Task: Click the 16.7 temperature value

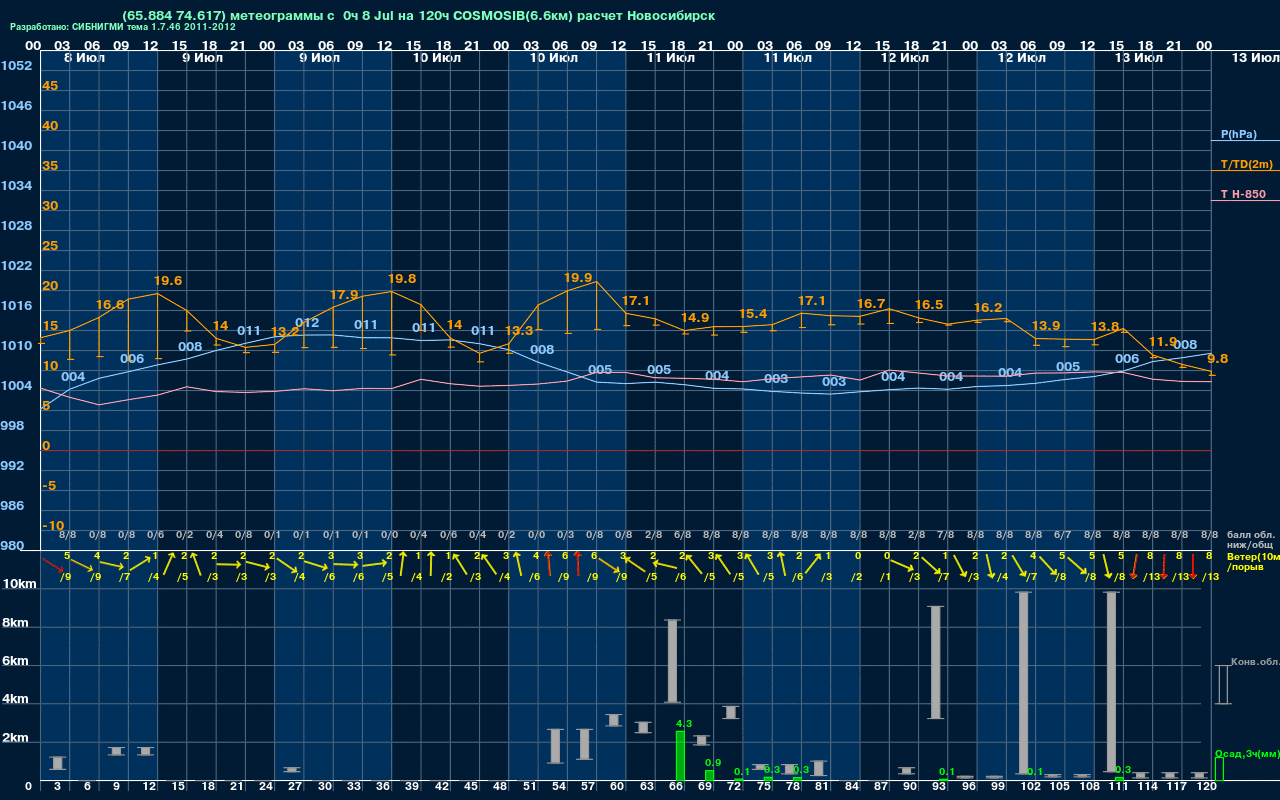Action: pyautogui.click(x=871, y=304)
